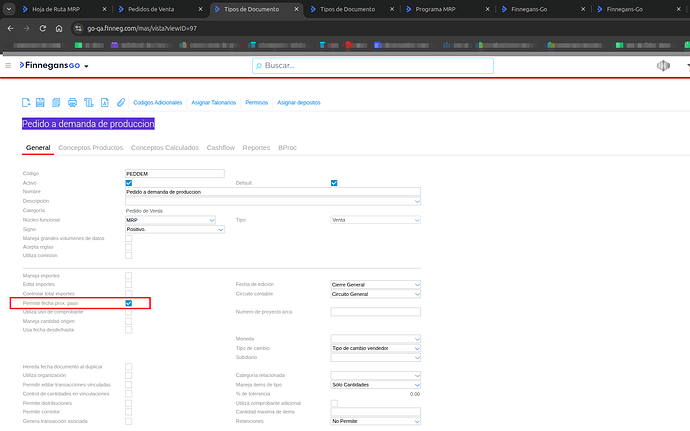
Task: Click the save (floppy disk) toolbar icon
Action: [x=40, y=103]
